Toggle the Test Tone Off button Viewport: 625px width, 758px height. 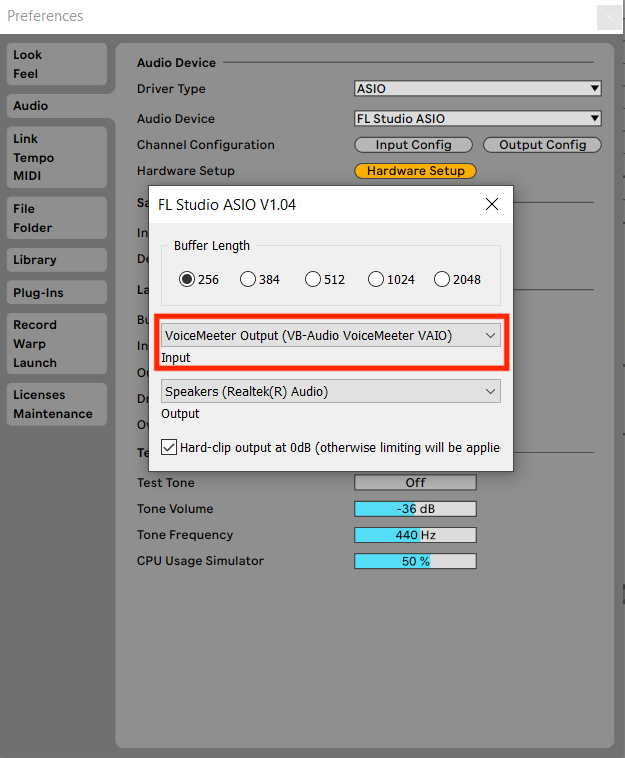[x=415, y=483]
